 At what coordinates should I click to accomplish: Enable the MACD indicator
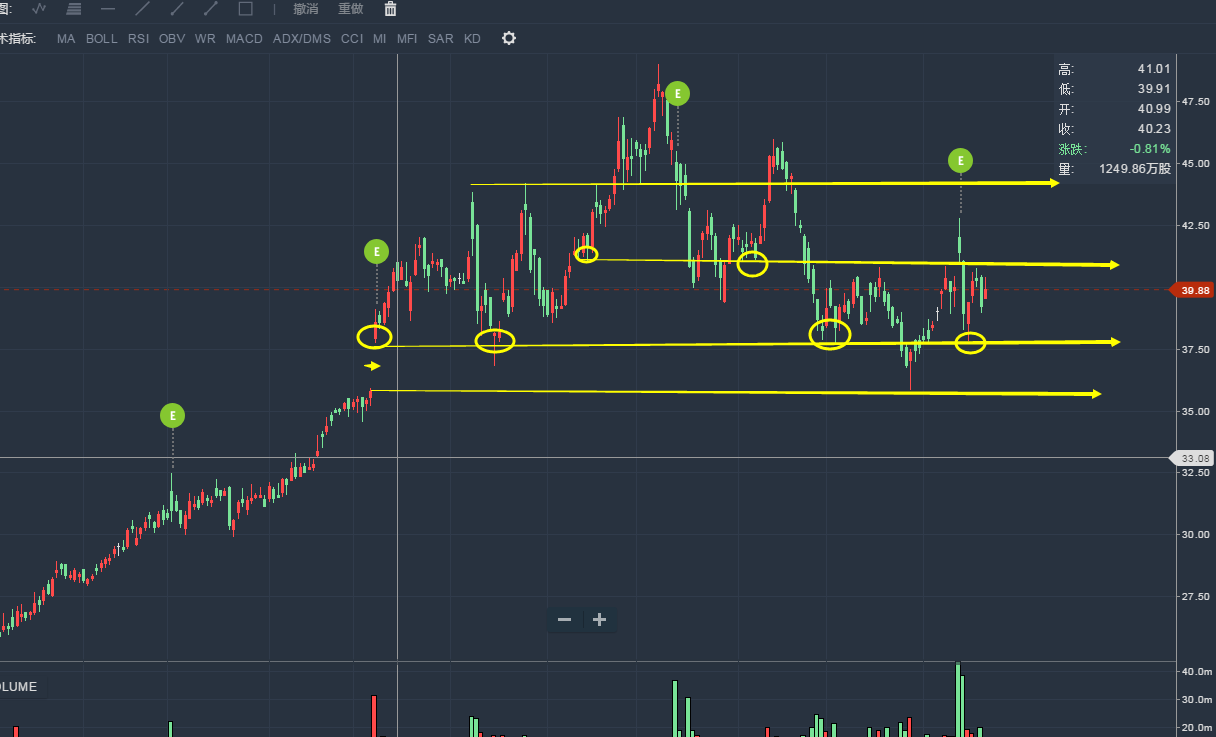click(244, 39)
